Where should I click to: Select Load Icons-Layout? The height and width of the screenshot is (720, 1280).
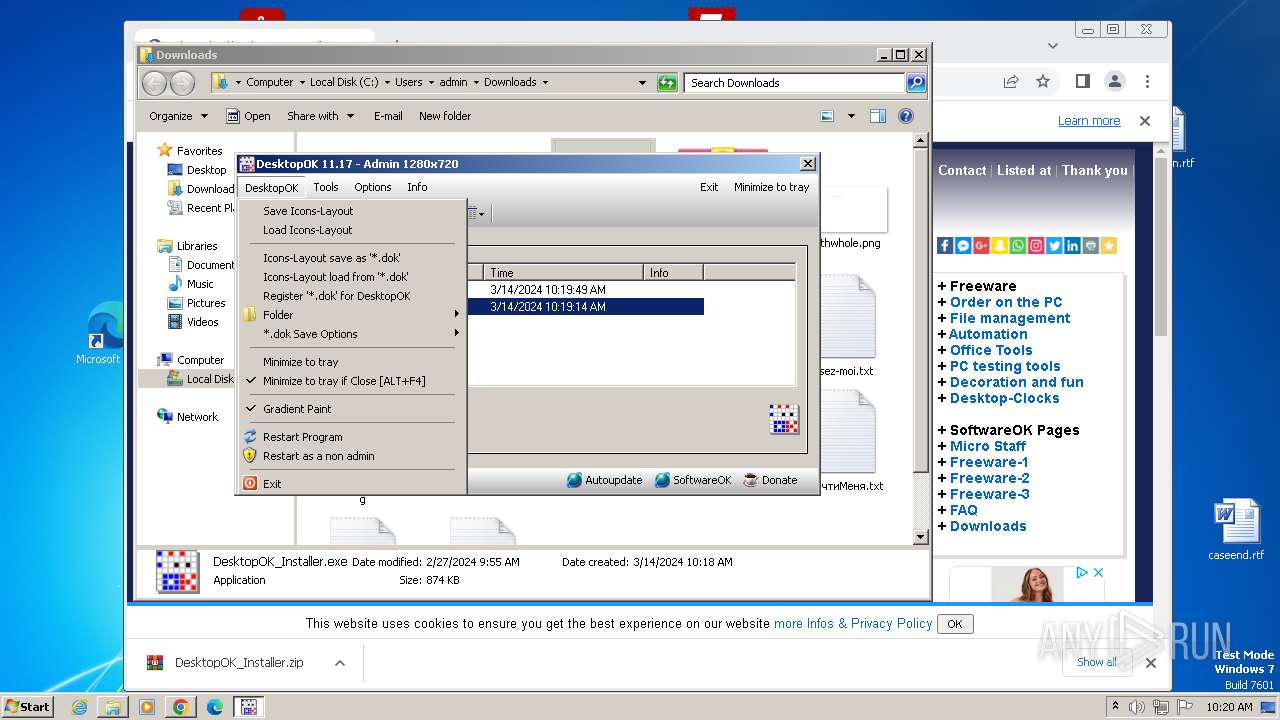[x=308, y=230]
